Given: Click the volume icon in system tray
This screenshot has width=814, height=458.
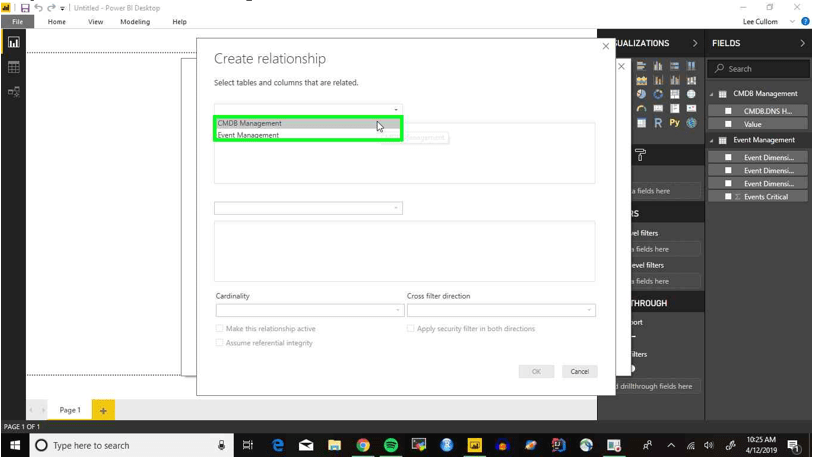Looking at the screenshot, I should click(709, 446).
